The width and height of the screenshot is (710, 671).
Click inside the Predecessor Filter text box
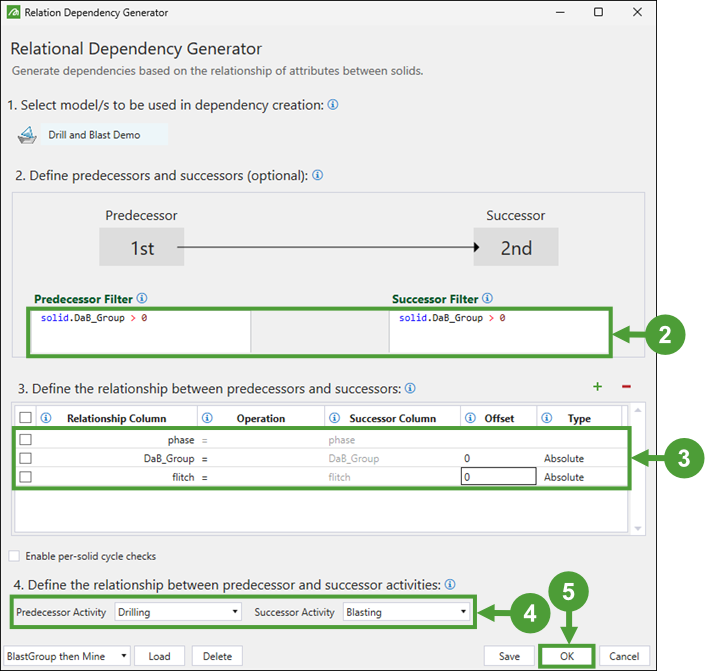coord(140,332)
